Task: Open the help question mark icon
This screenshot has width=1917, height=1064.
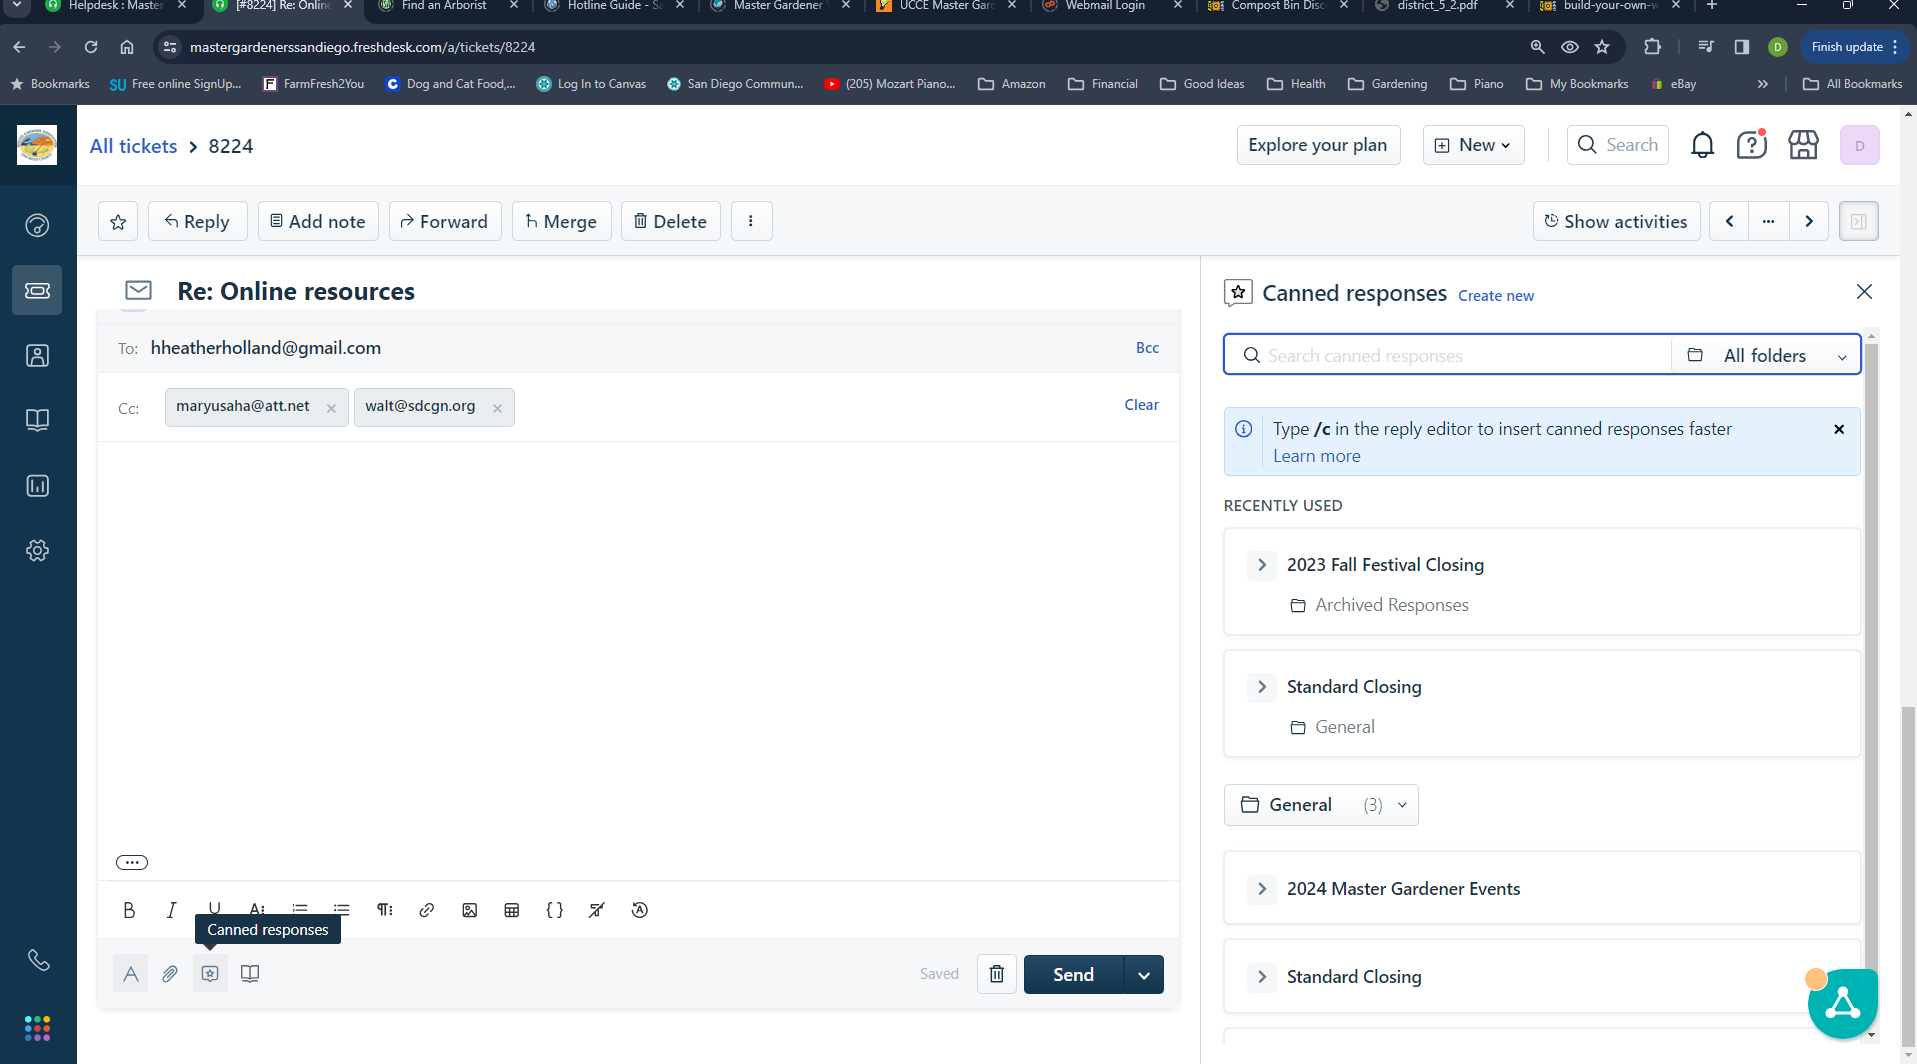Action: pos(1751,145)
